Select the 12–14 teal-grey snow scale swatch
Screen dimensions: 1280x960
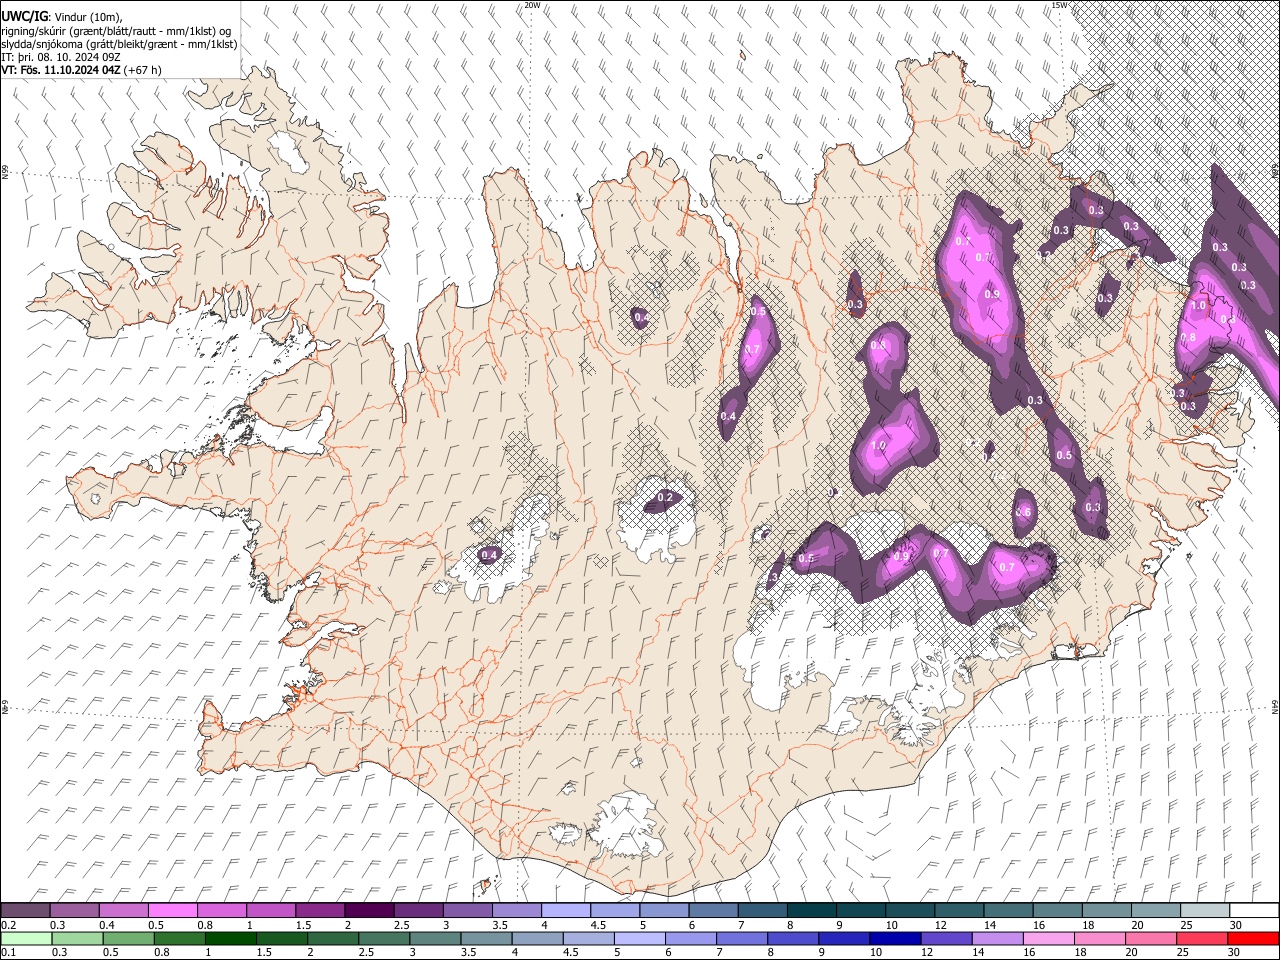click(959, 911)
